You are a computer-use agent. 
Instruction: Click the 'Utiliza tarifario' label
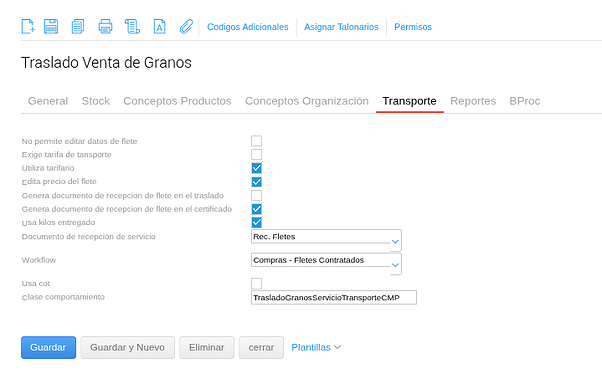48,168
